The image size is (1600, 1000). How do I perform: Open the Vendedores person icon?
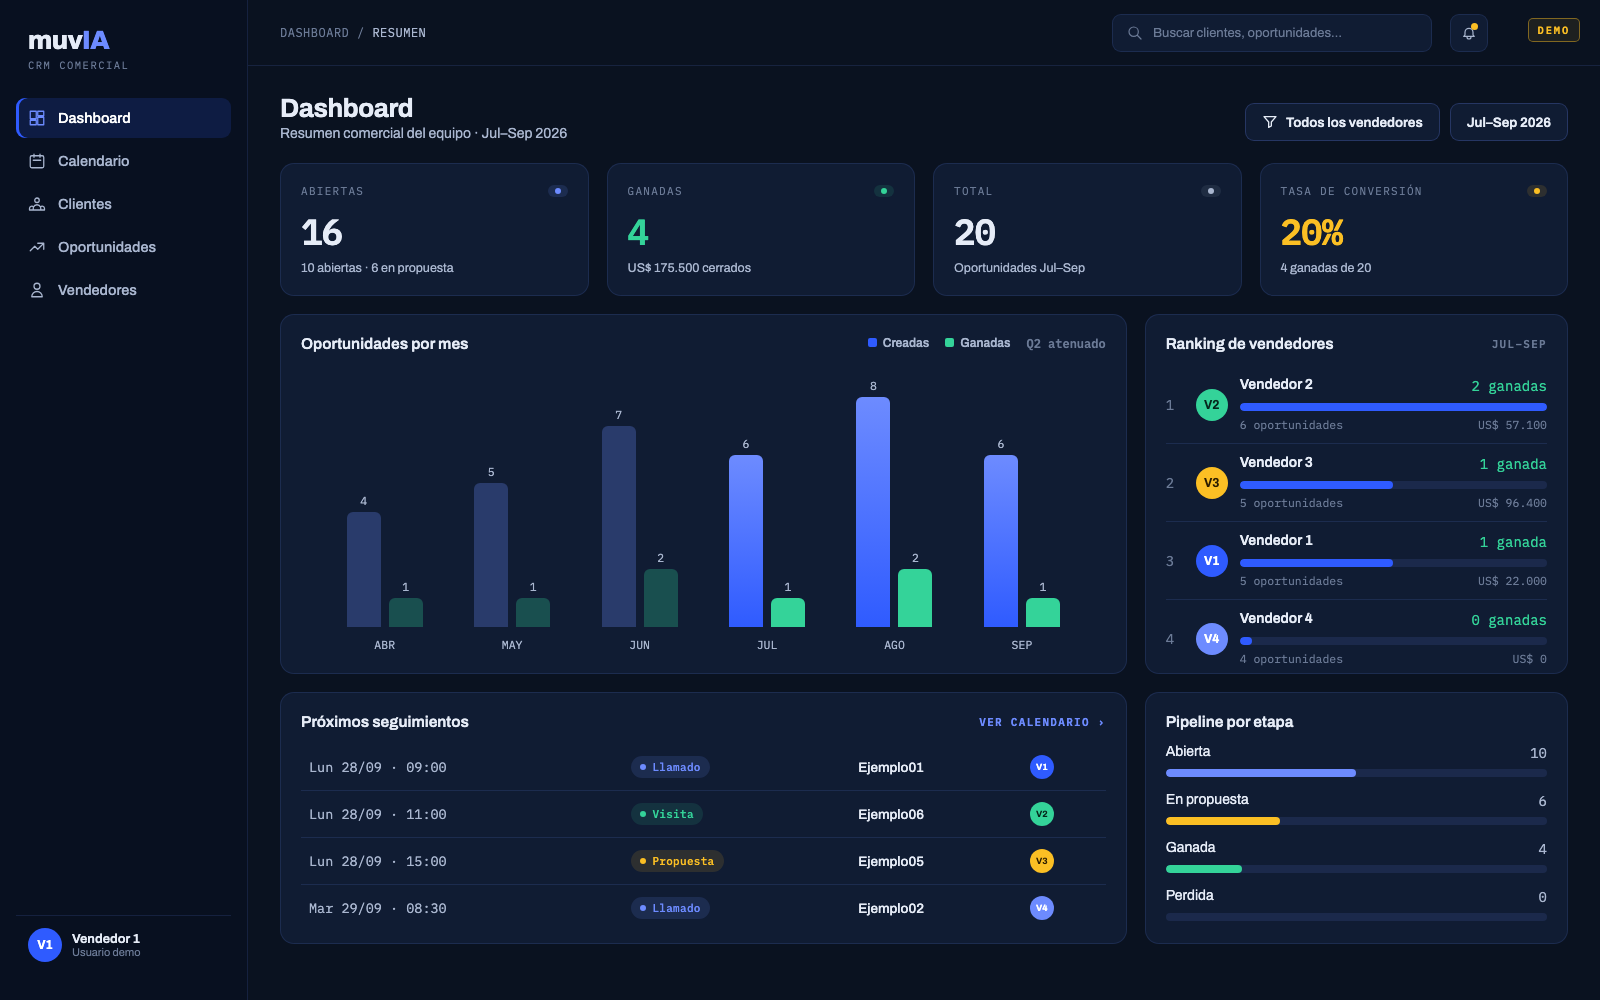37,290
